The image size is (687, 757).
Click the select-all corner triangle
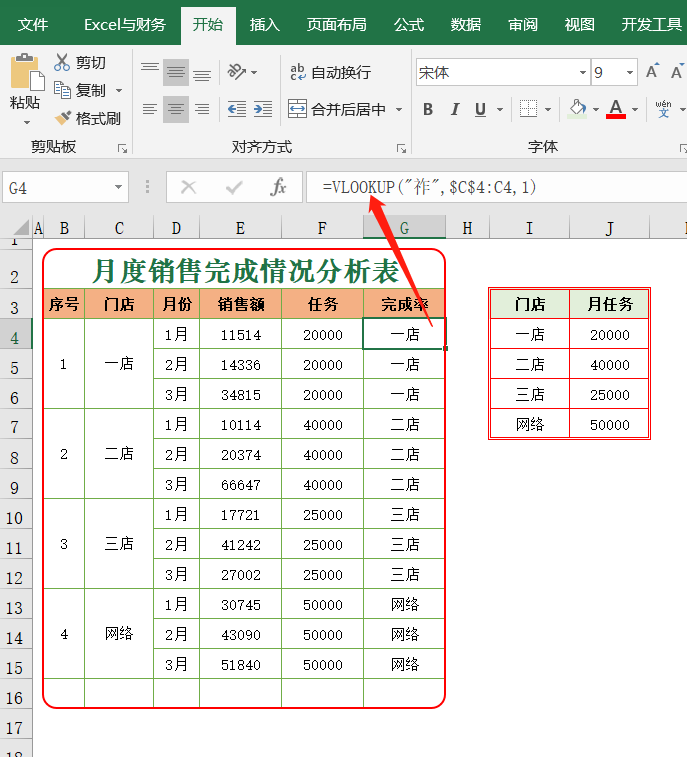coord(19,227)
